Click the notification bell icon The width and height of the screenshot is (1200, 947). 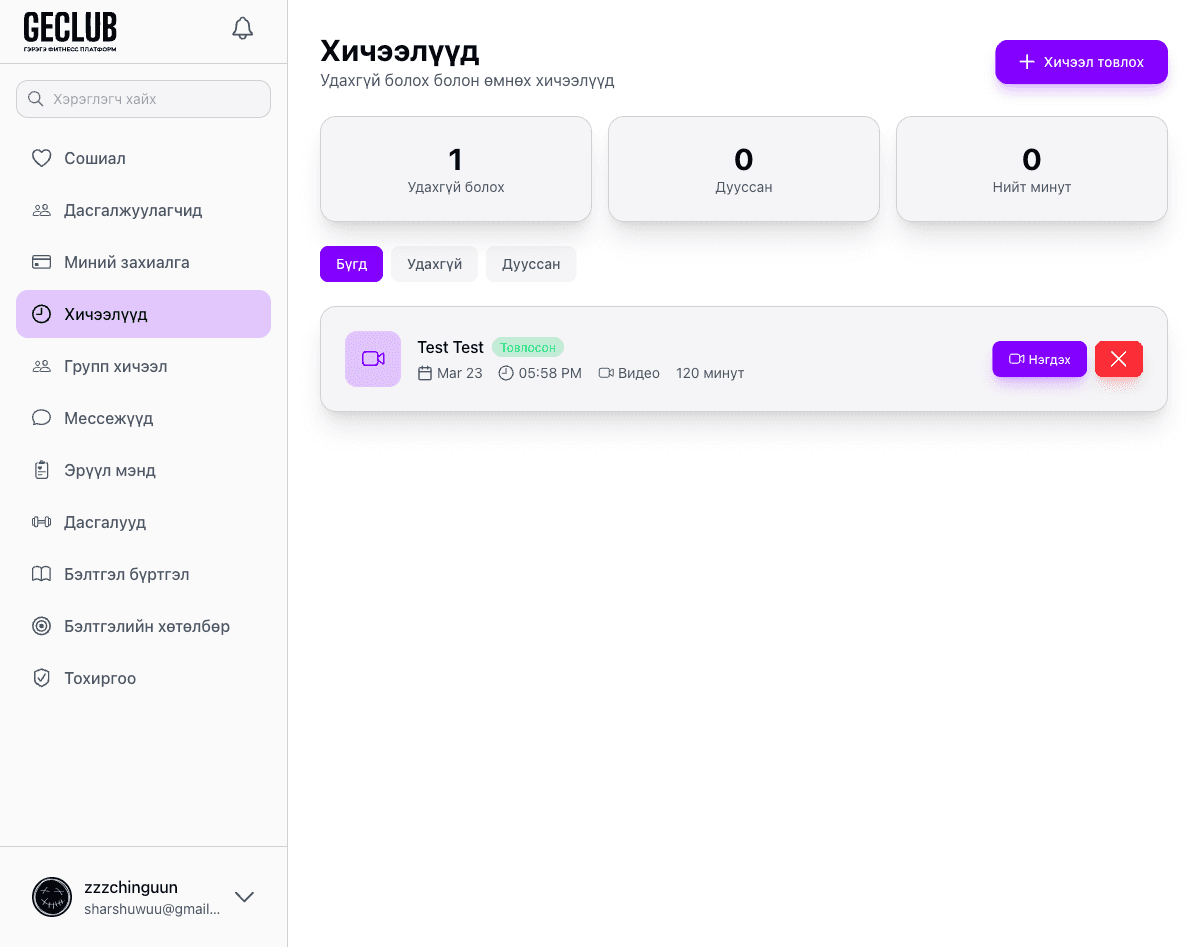pyautogui.click(x=242, y=28)
